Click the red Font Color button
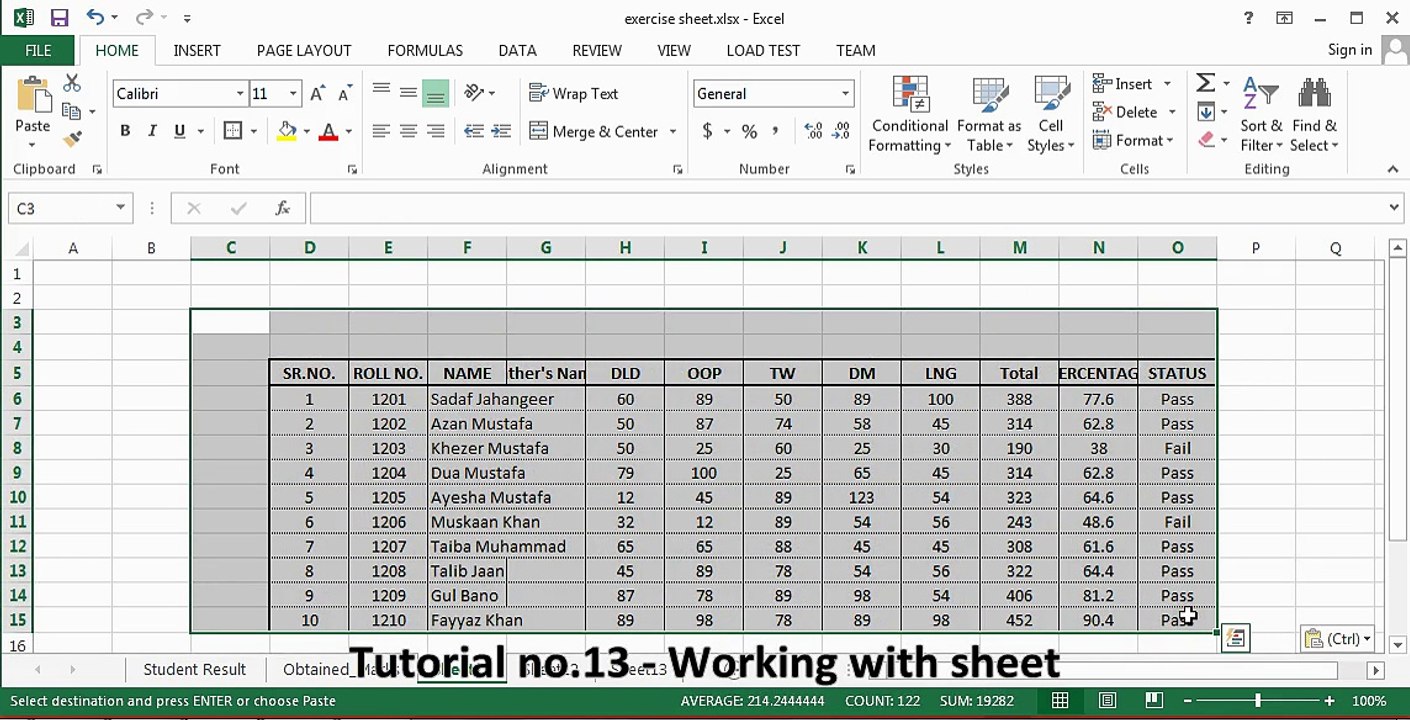The image size is (1410, 720). 328,131
